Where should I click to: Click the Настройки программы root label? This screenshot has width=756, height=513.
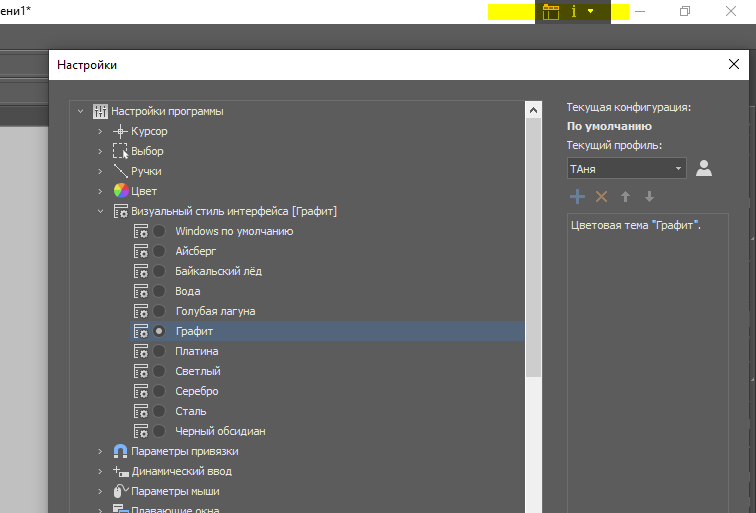pos(167,111)
